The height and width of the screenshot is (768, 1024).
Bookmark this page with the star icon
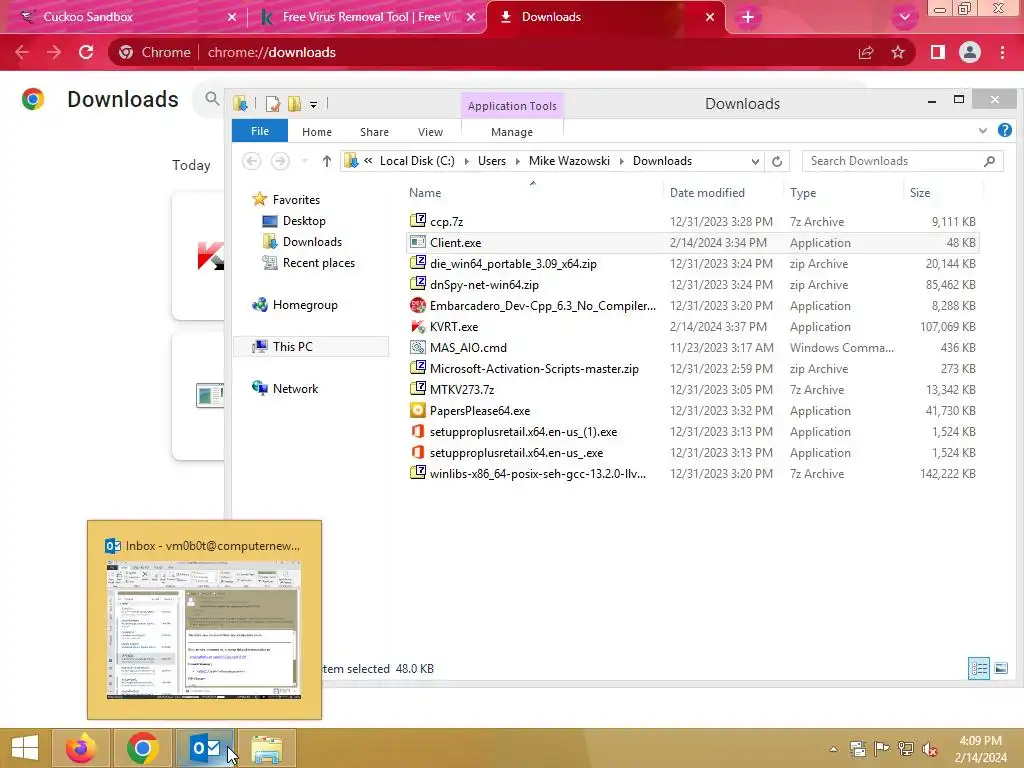pos(898,52)
